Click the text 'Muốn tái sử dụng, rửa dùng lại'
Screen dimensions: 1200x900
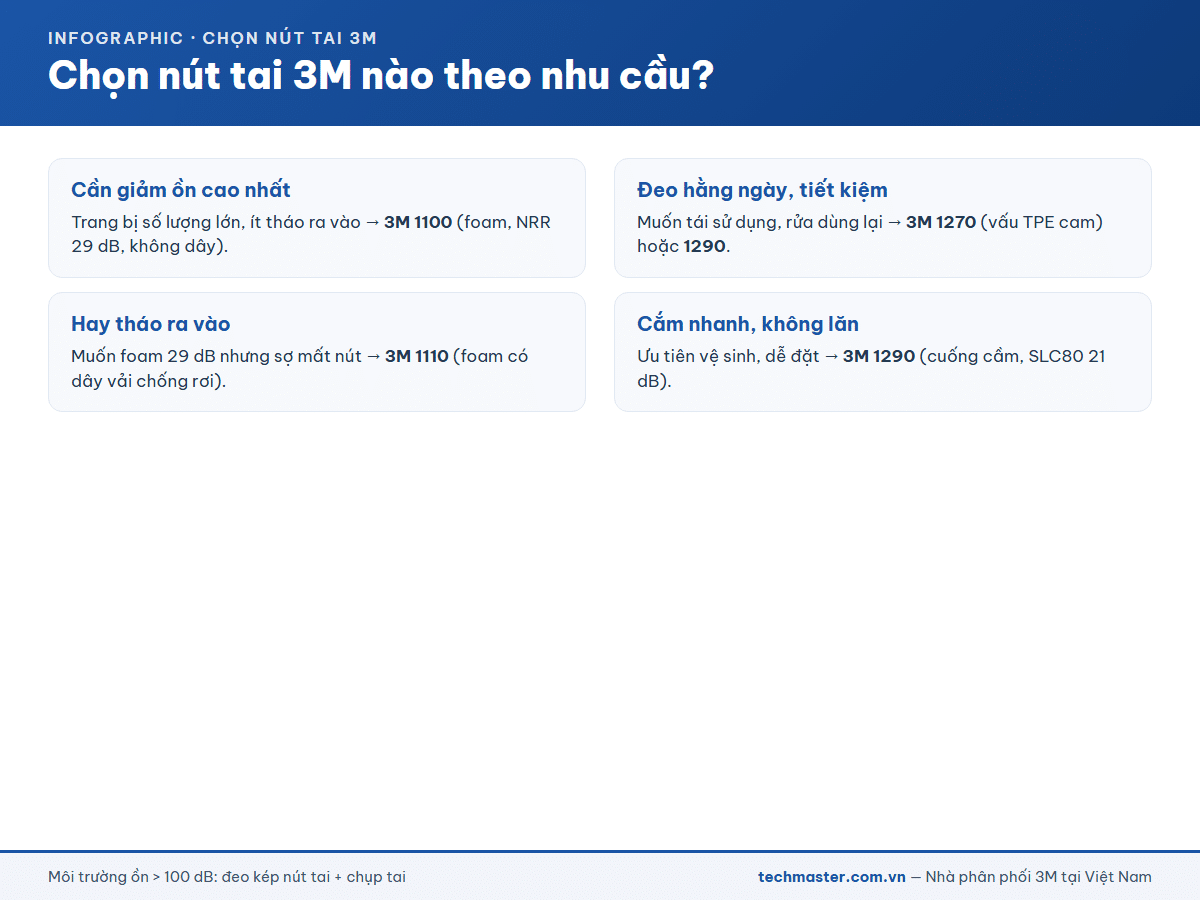pos(760,222)
